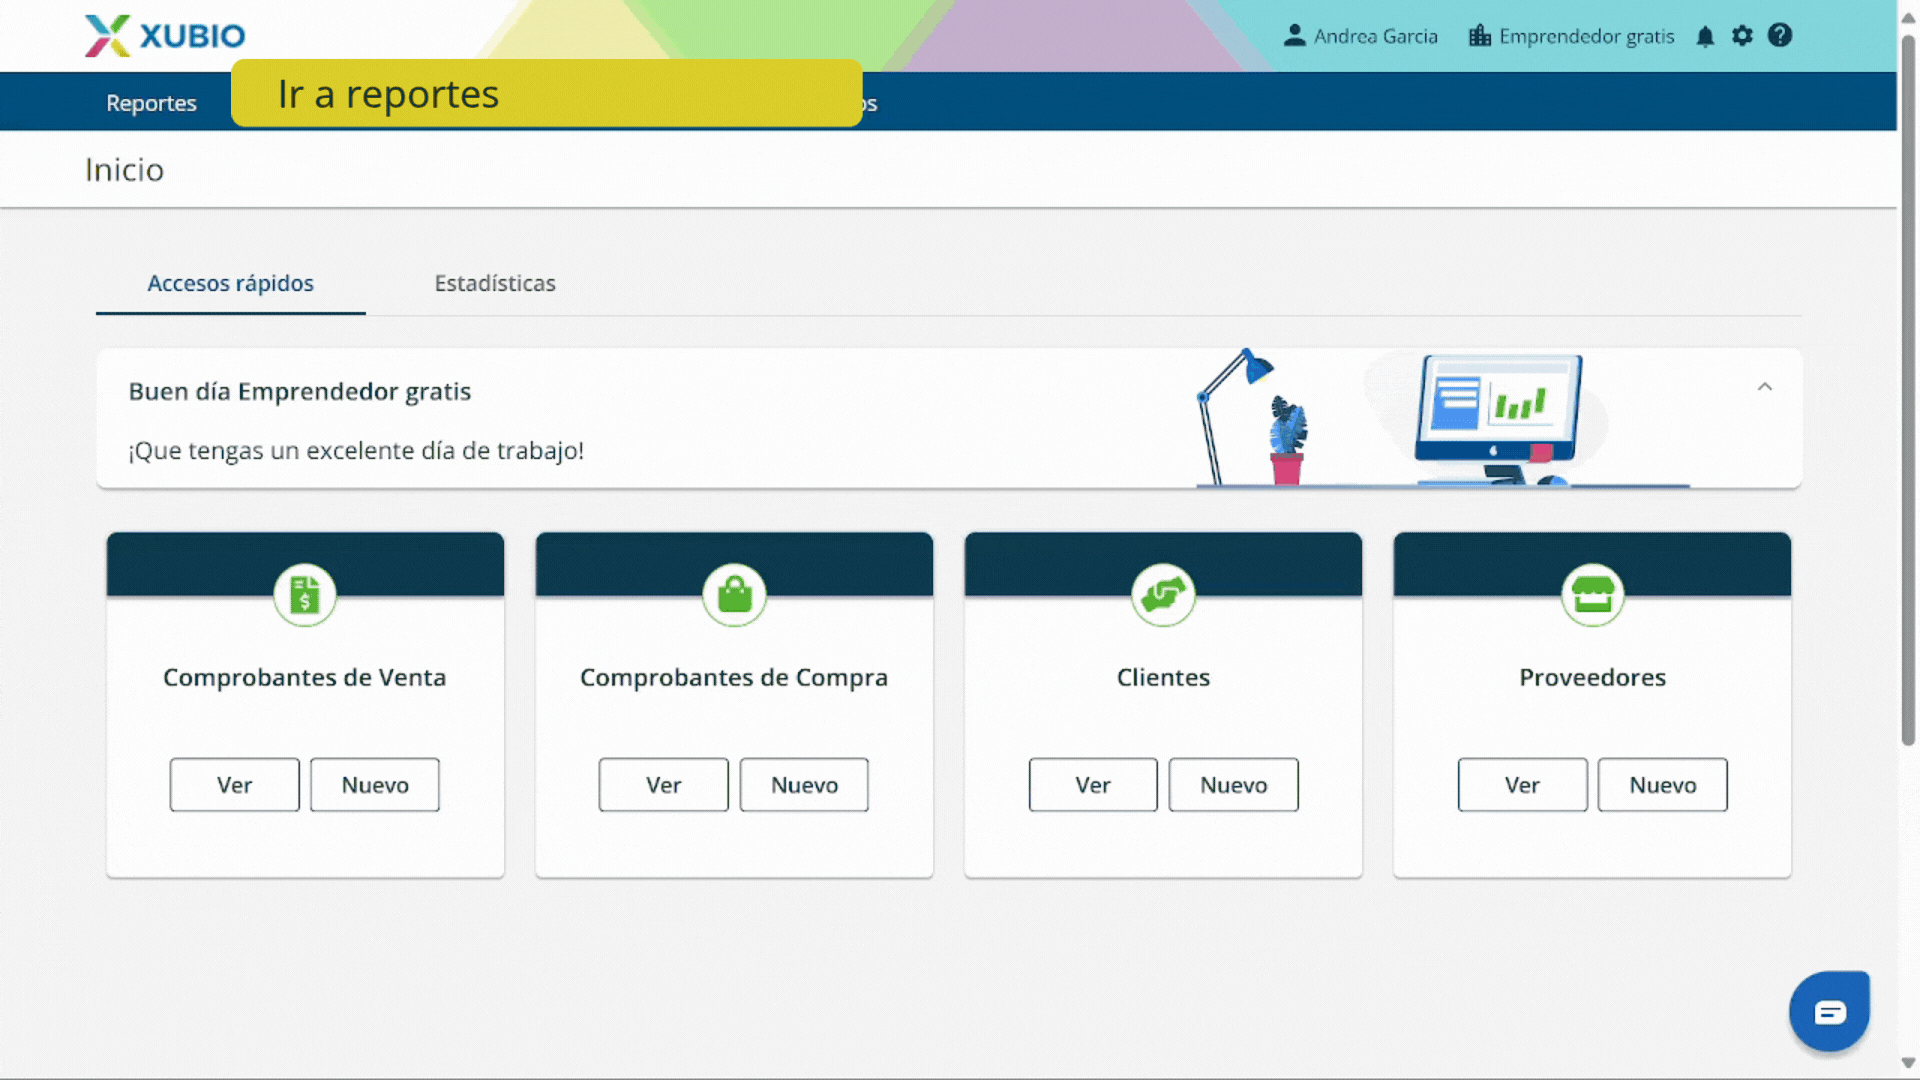Screen dimensions: 1920x1080
Task: Click Ver under Comprobantes de Venta
Action: click(x=234, y=785)
